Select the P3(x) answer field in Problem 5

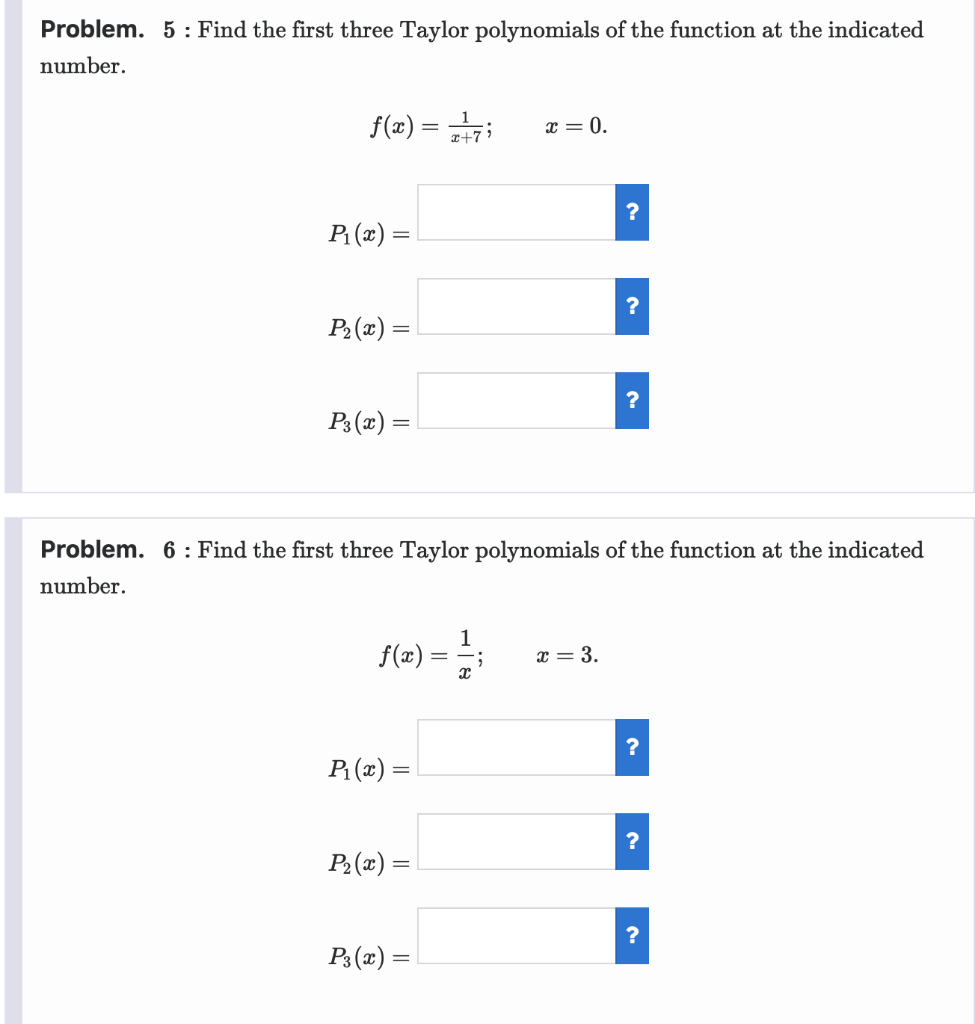(515, 400)
